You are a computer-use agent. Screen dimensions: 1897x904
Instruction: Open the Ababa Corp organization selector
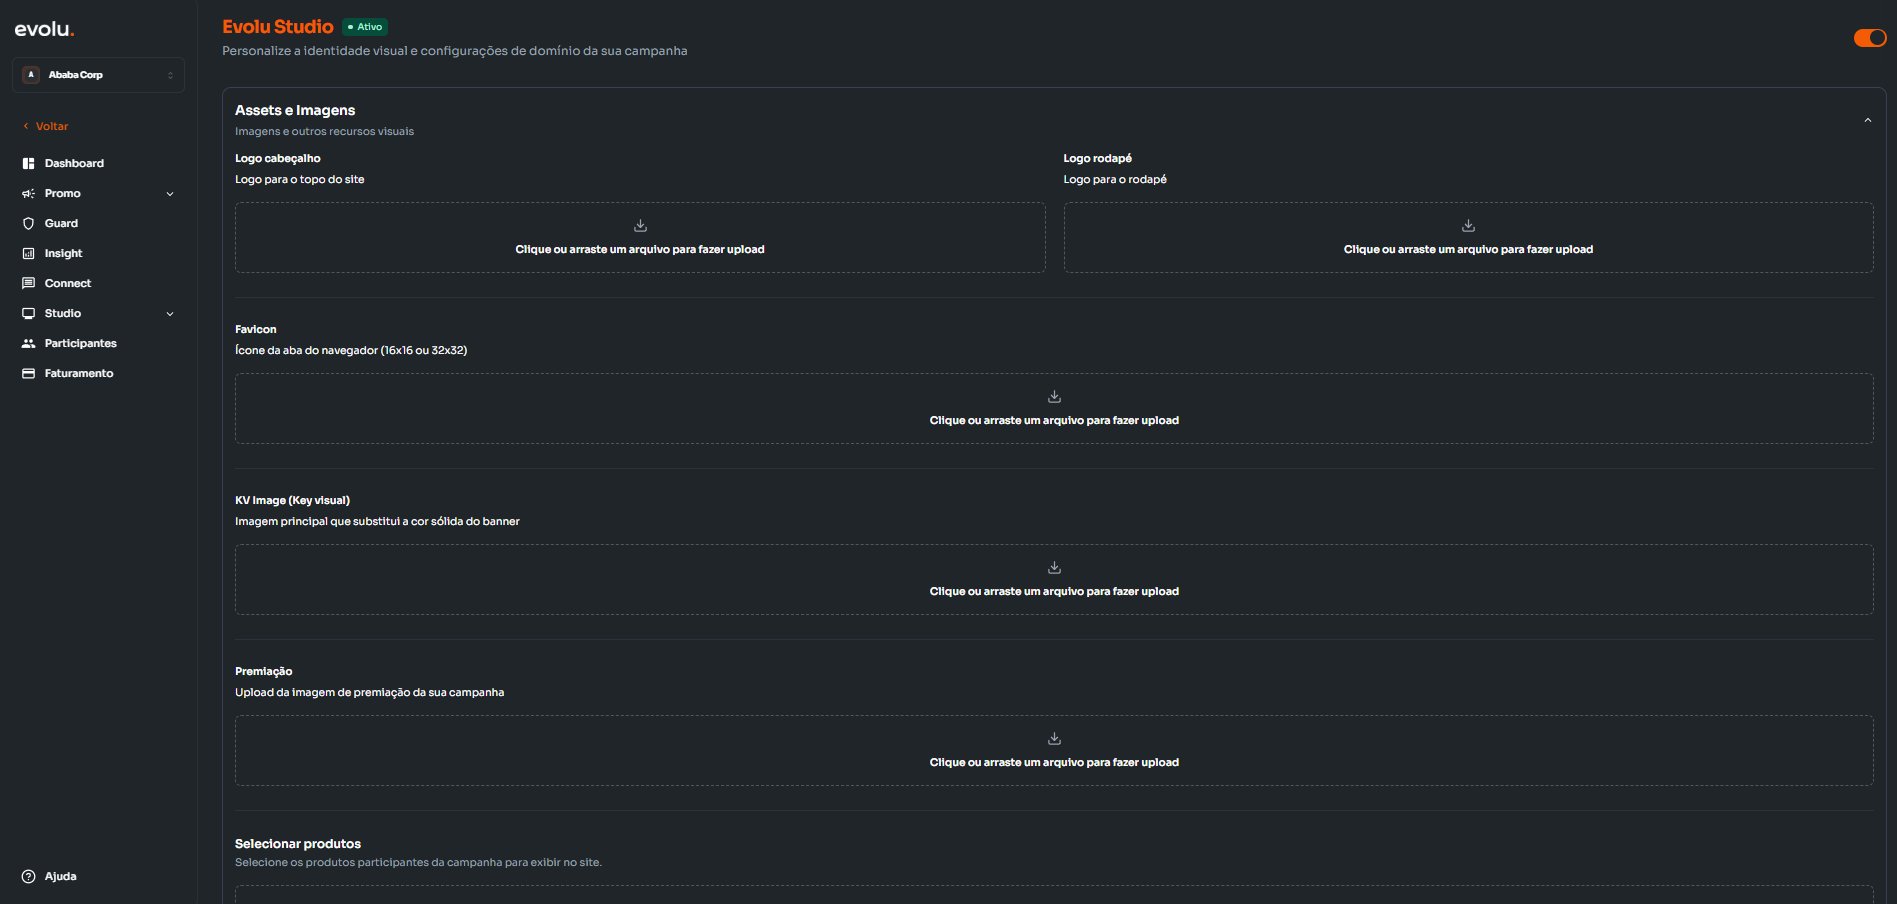tap(98, 75)
